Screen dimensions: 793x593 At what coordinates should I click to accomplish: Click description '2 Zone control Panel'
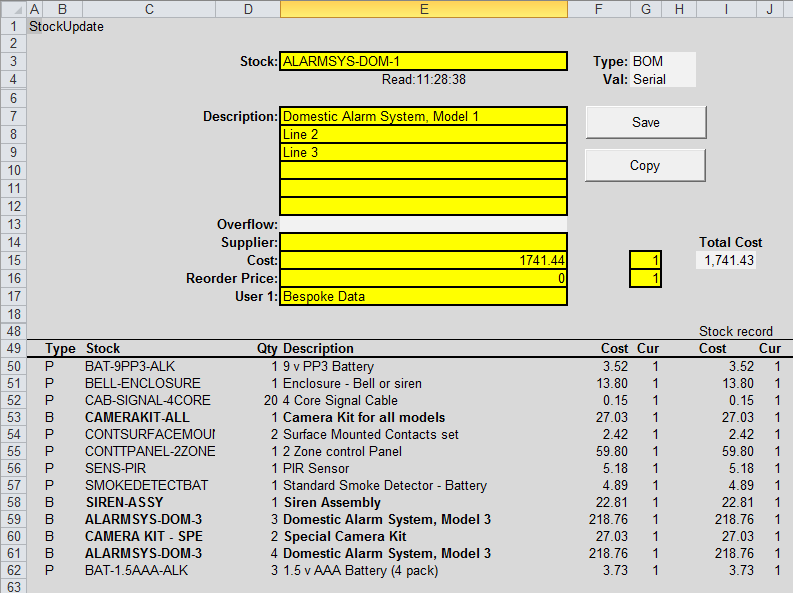[342, 451]
